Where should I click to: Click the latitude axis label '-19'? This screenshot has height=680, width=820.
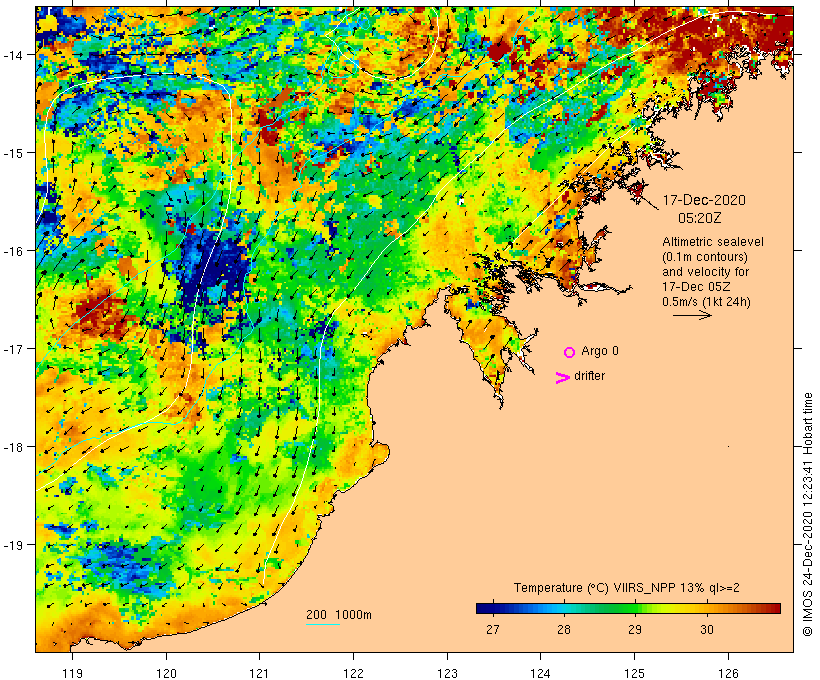point(12,545)
